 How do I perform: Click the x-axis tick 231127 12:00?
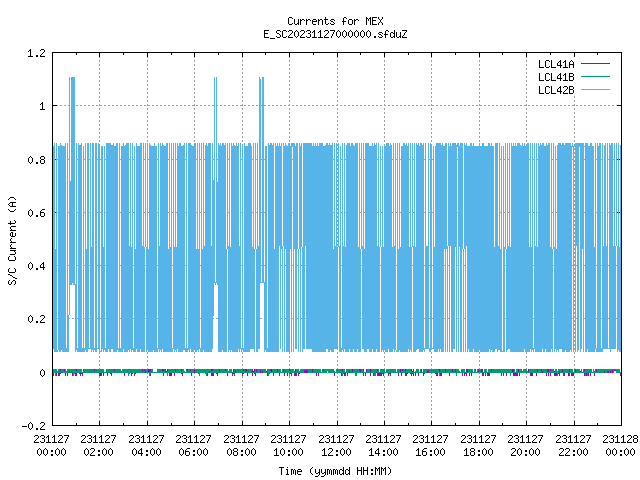pos(336,446)
